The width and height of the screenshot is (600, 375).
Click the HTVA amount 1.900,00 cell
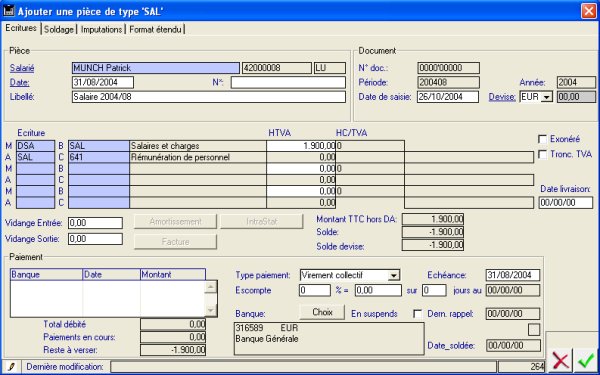pos(301,146)
